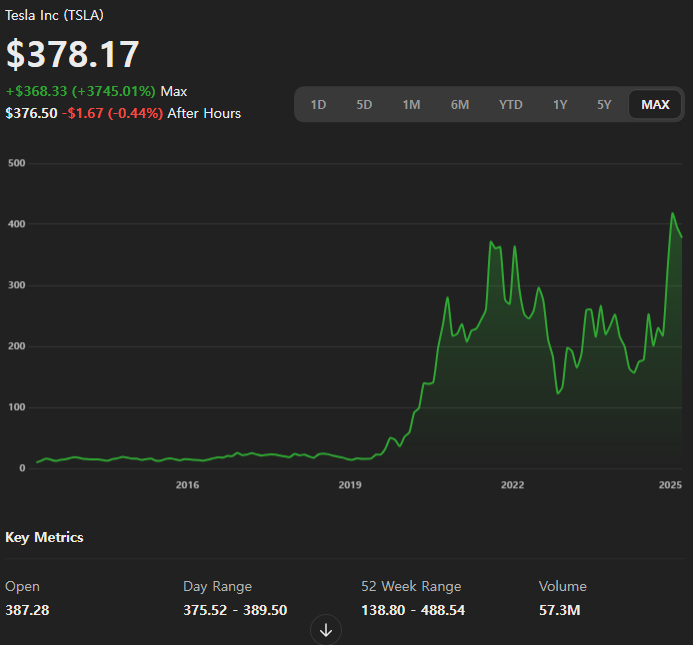Show year-to-date YTD chart

[510, 105]
